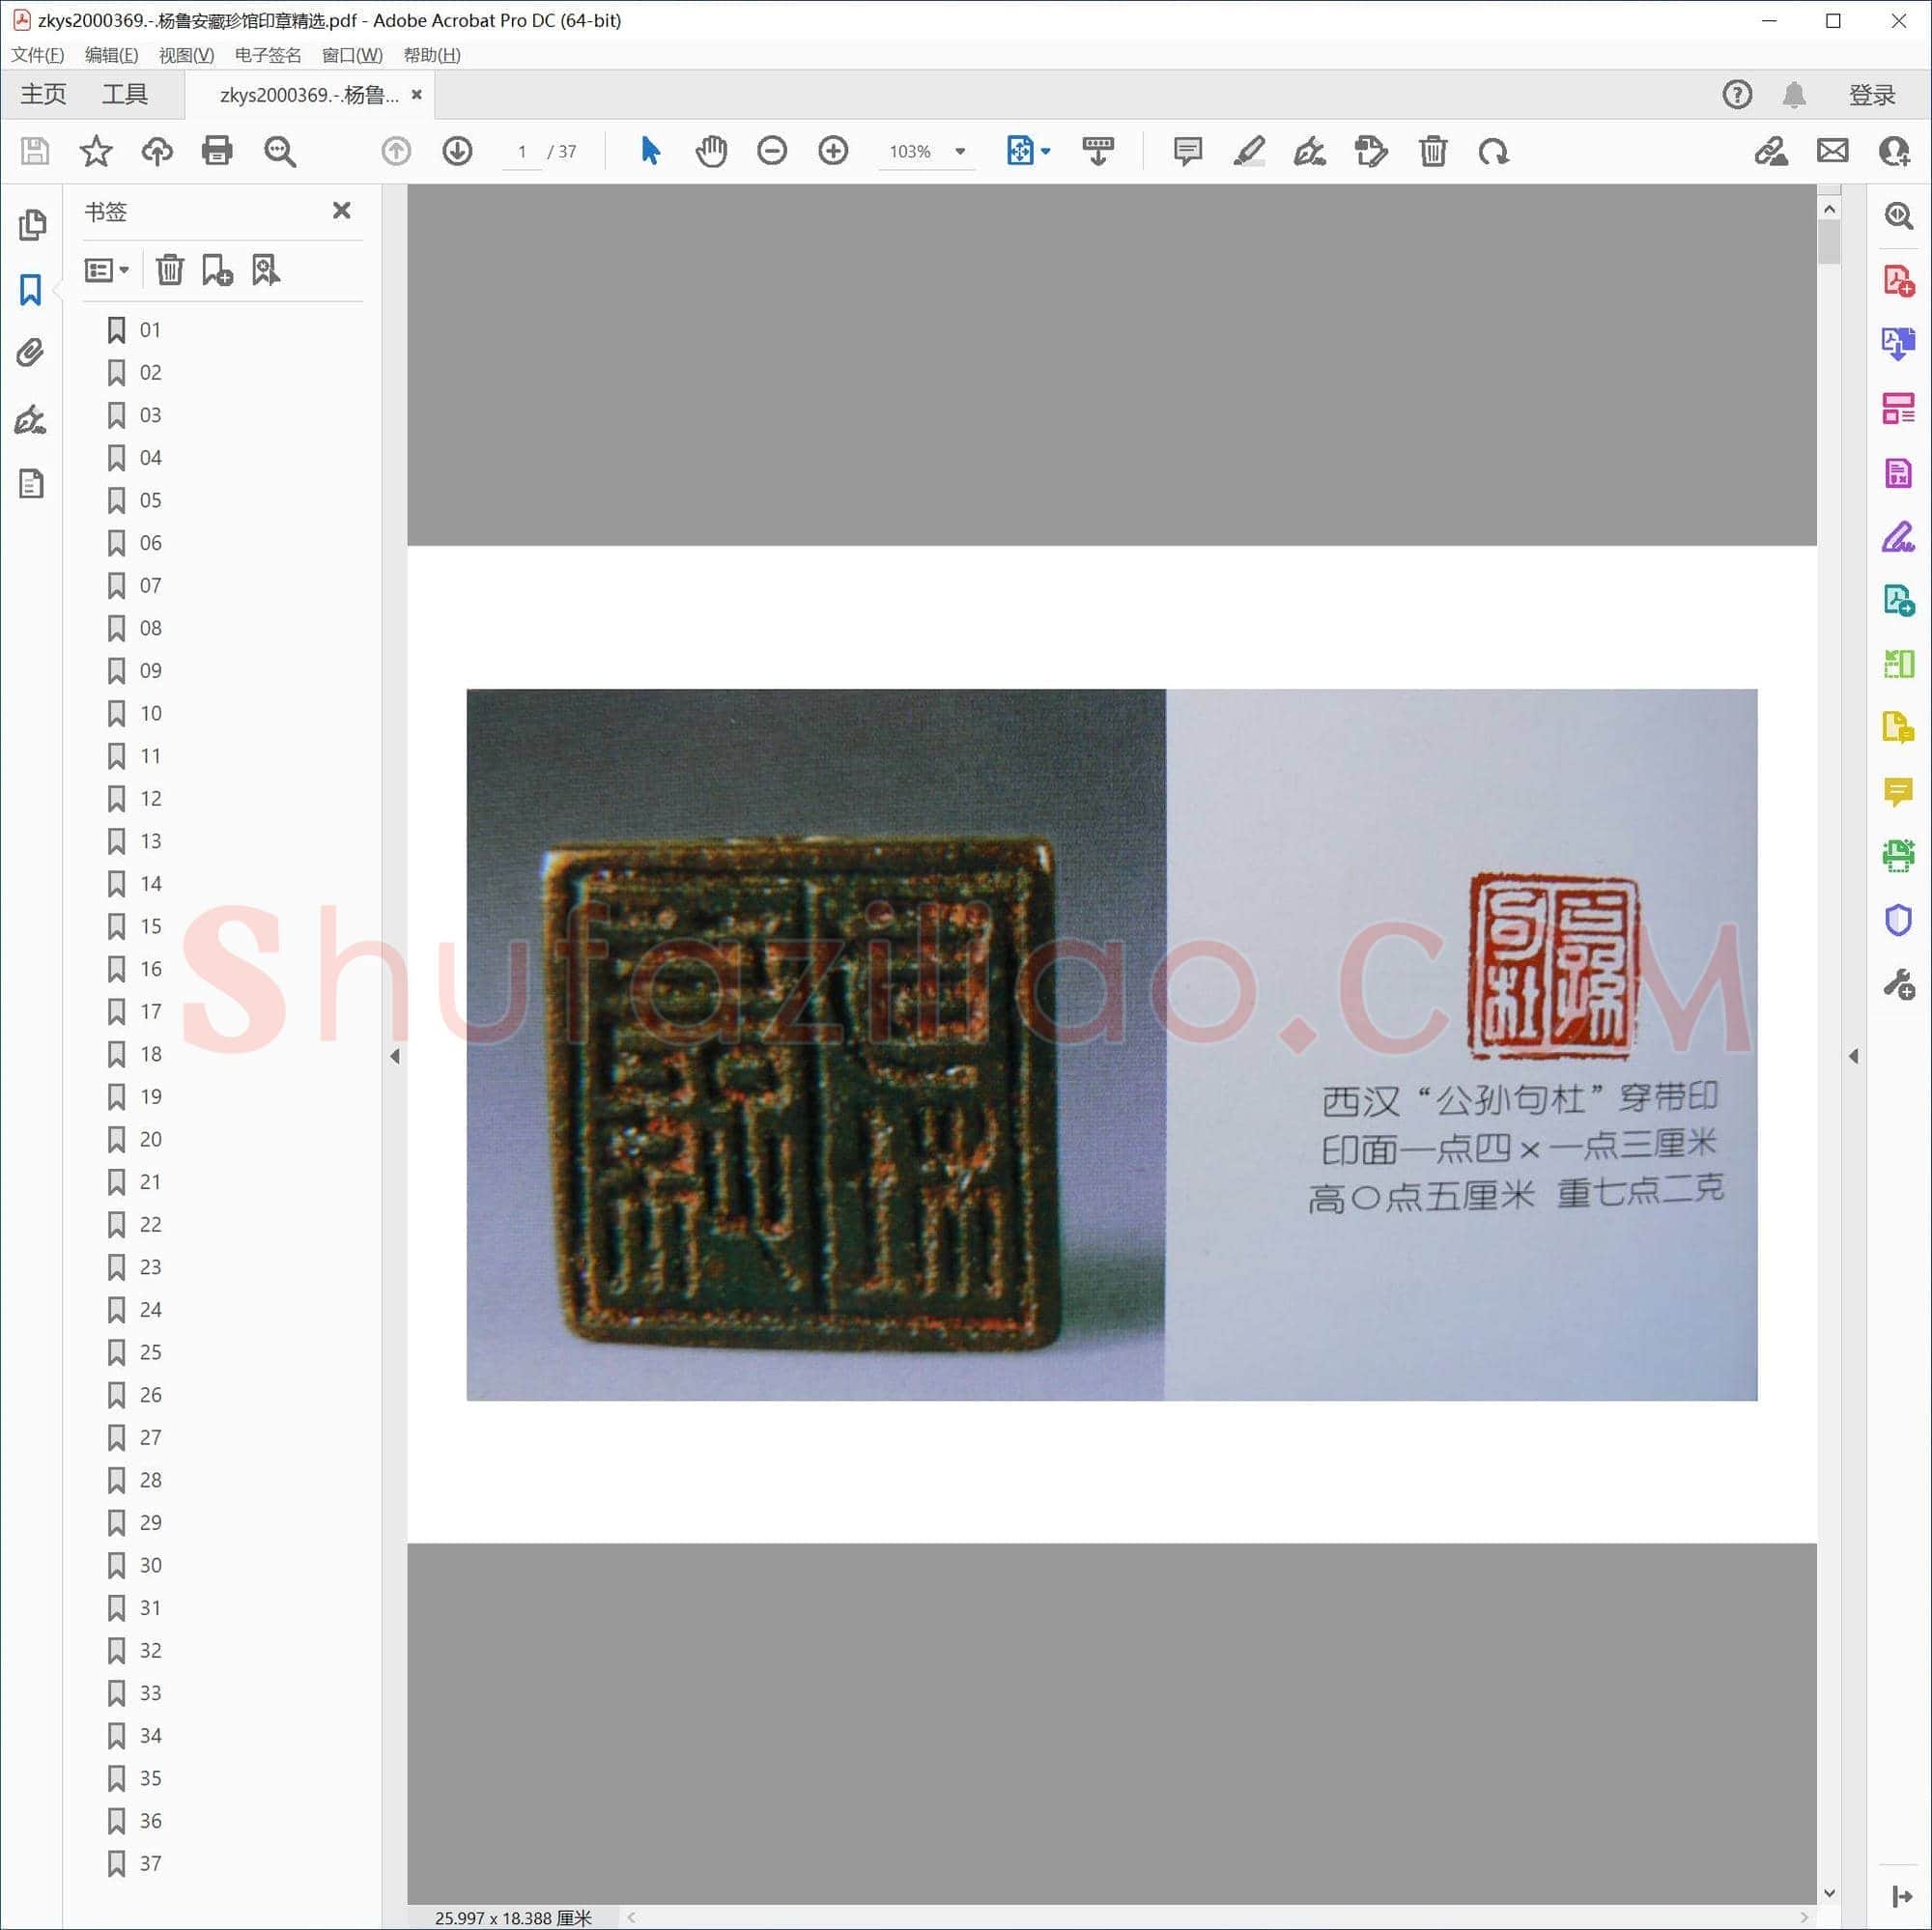1932x1930 pixels.
Task: Collapse right tools pane arrow
Action: coord(1853,1056)
